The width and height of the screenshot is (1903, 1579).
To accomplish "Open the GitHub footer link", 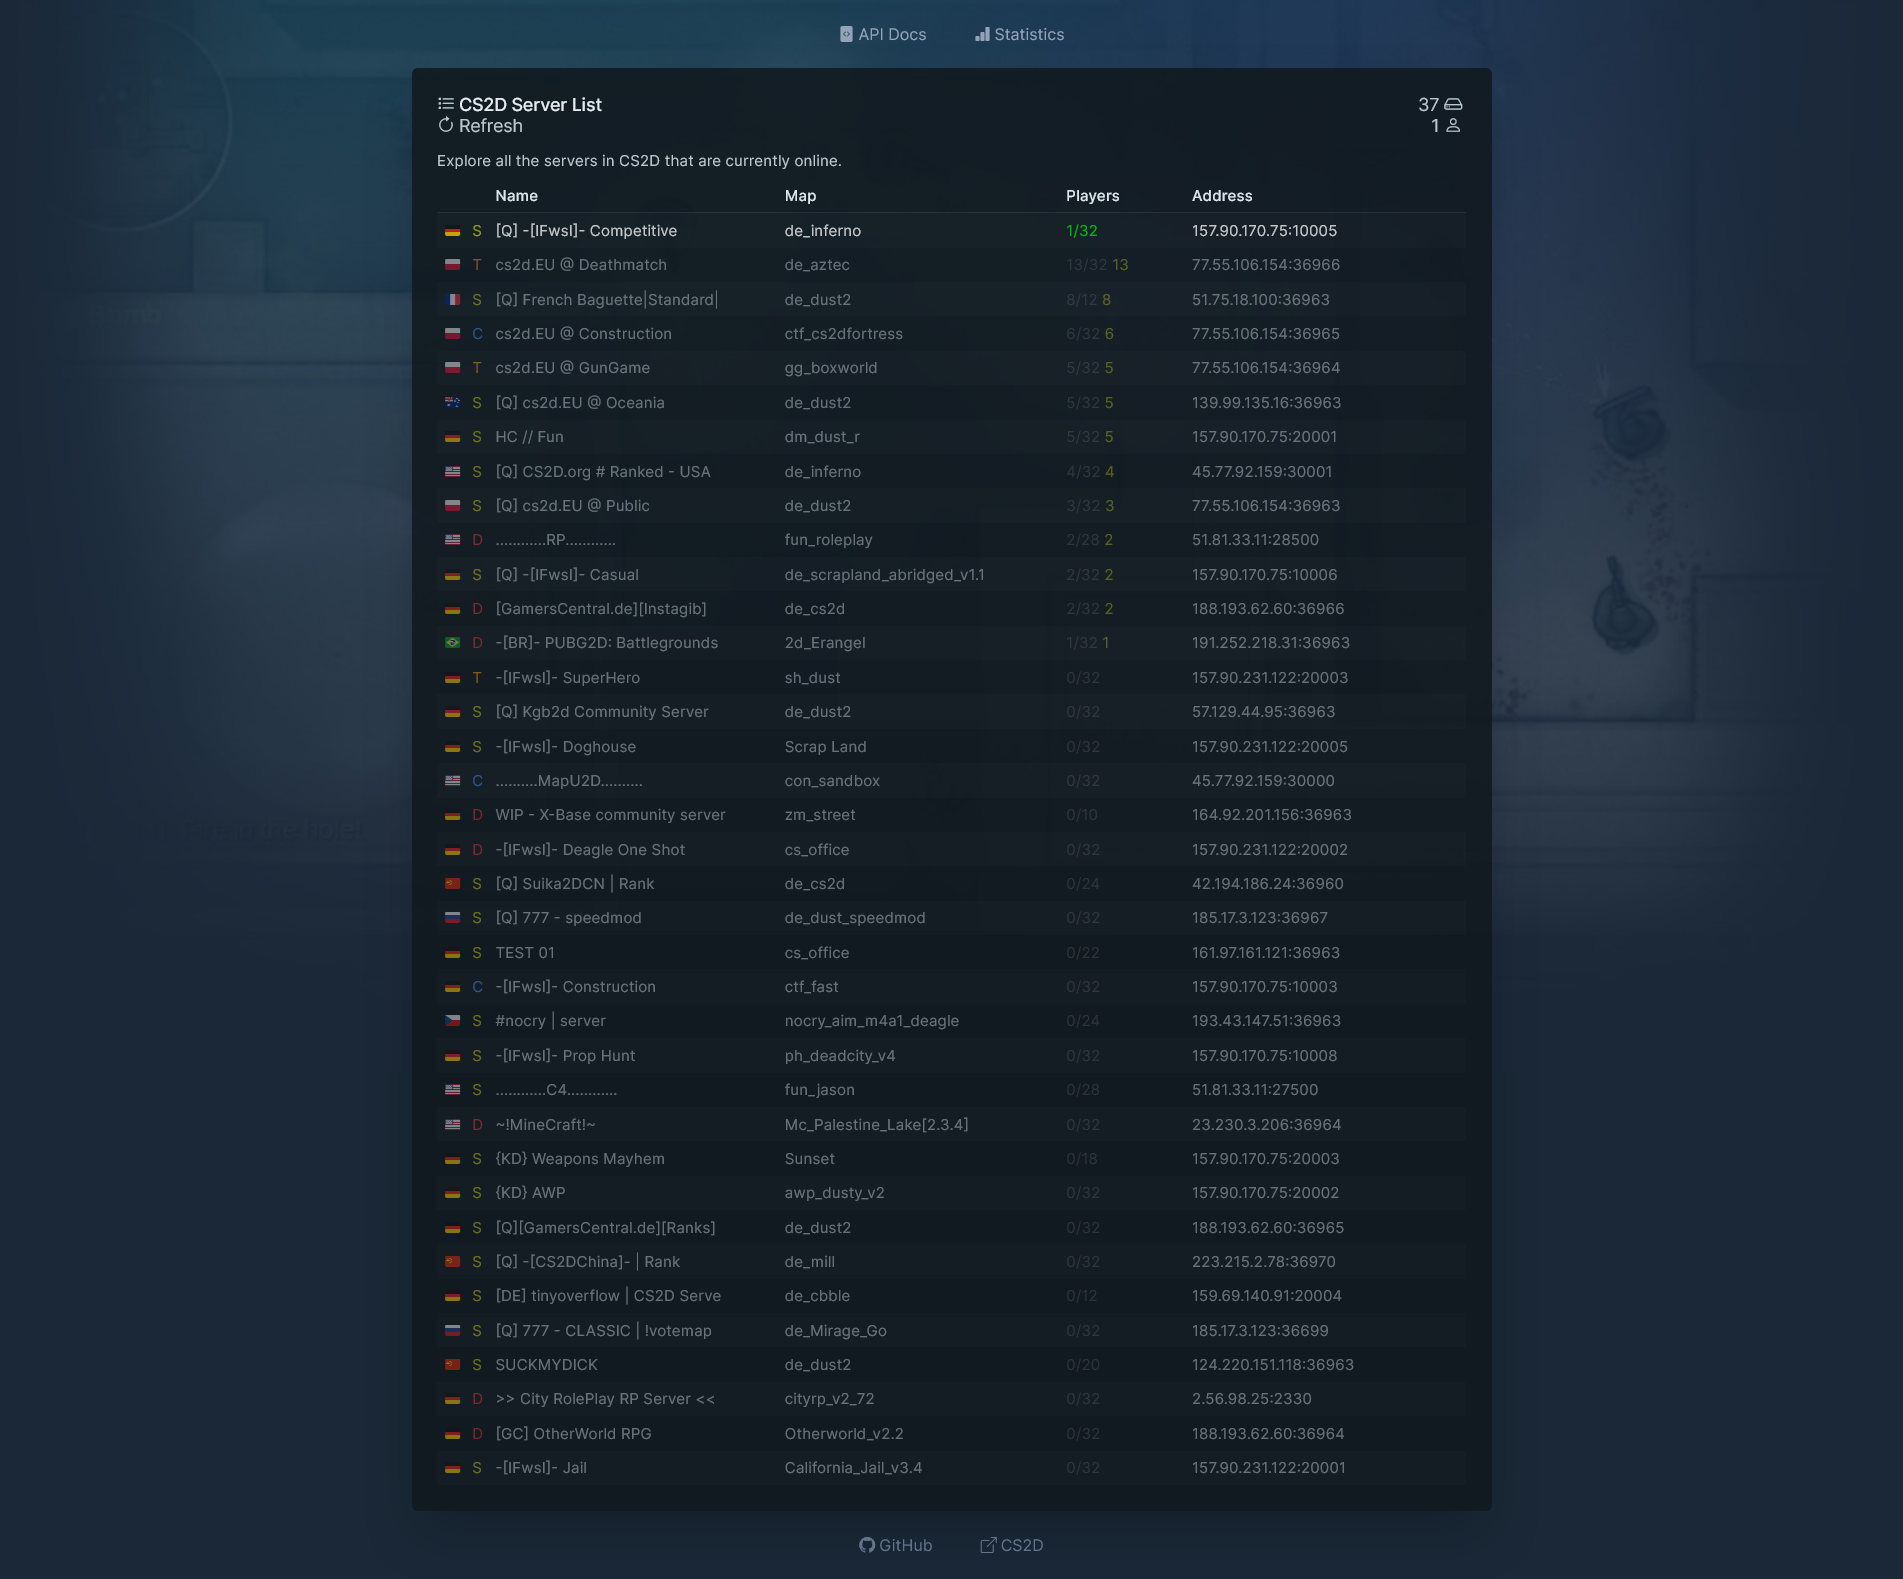I will pyautogui.click(x=895, y=1545).
